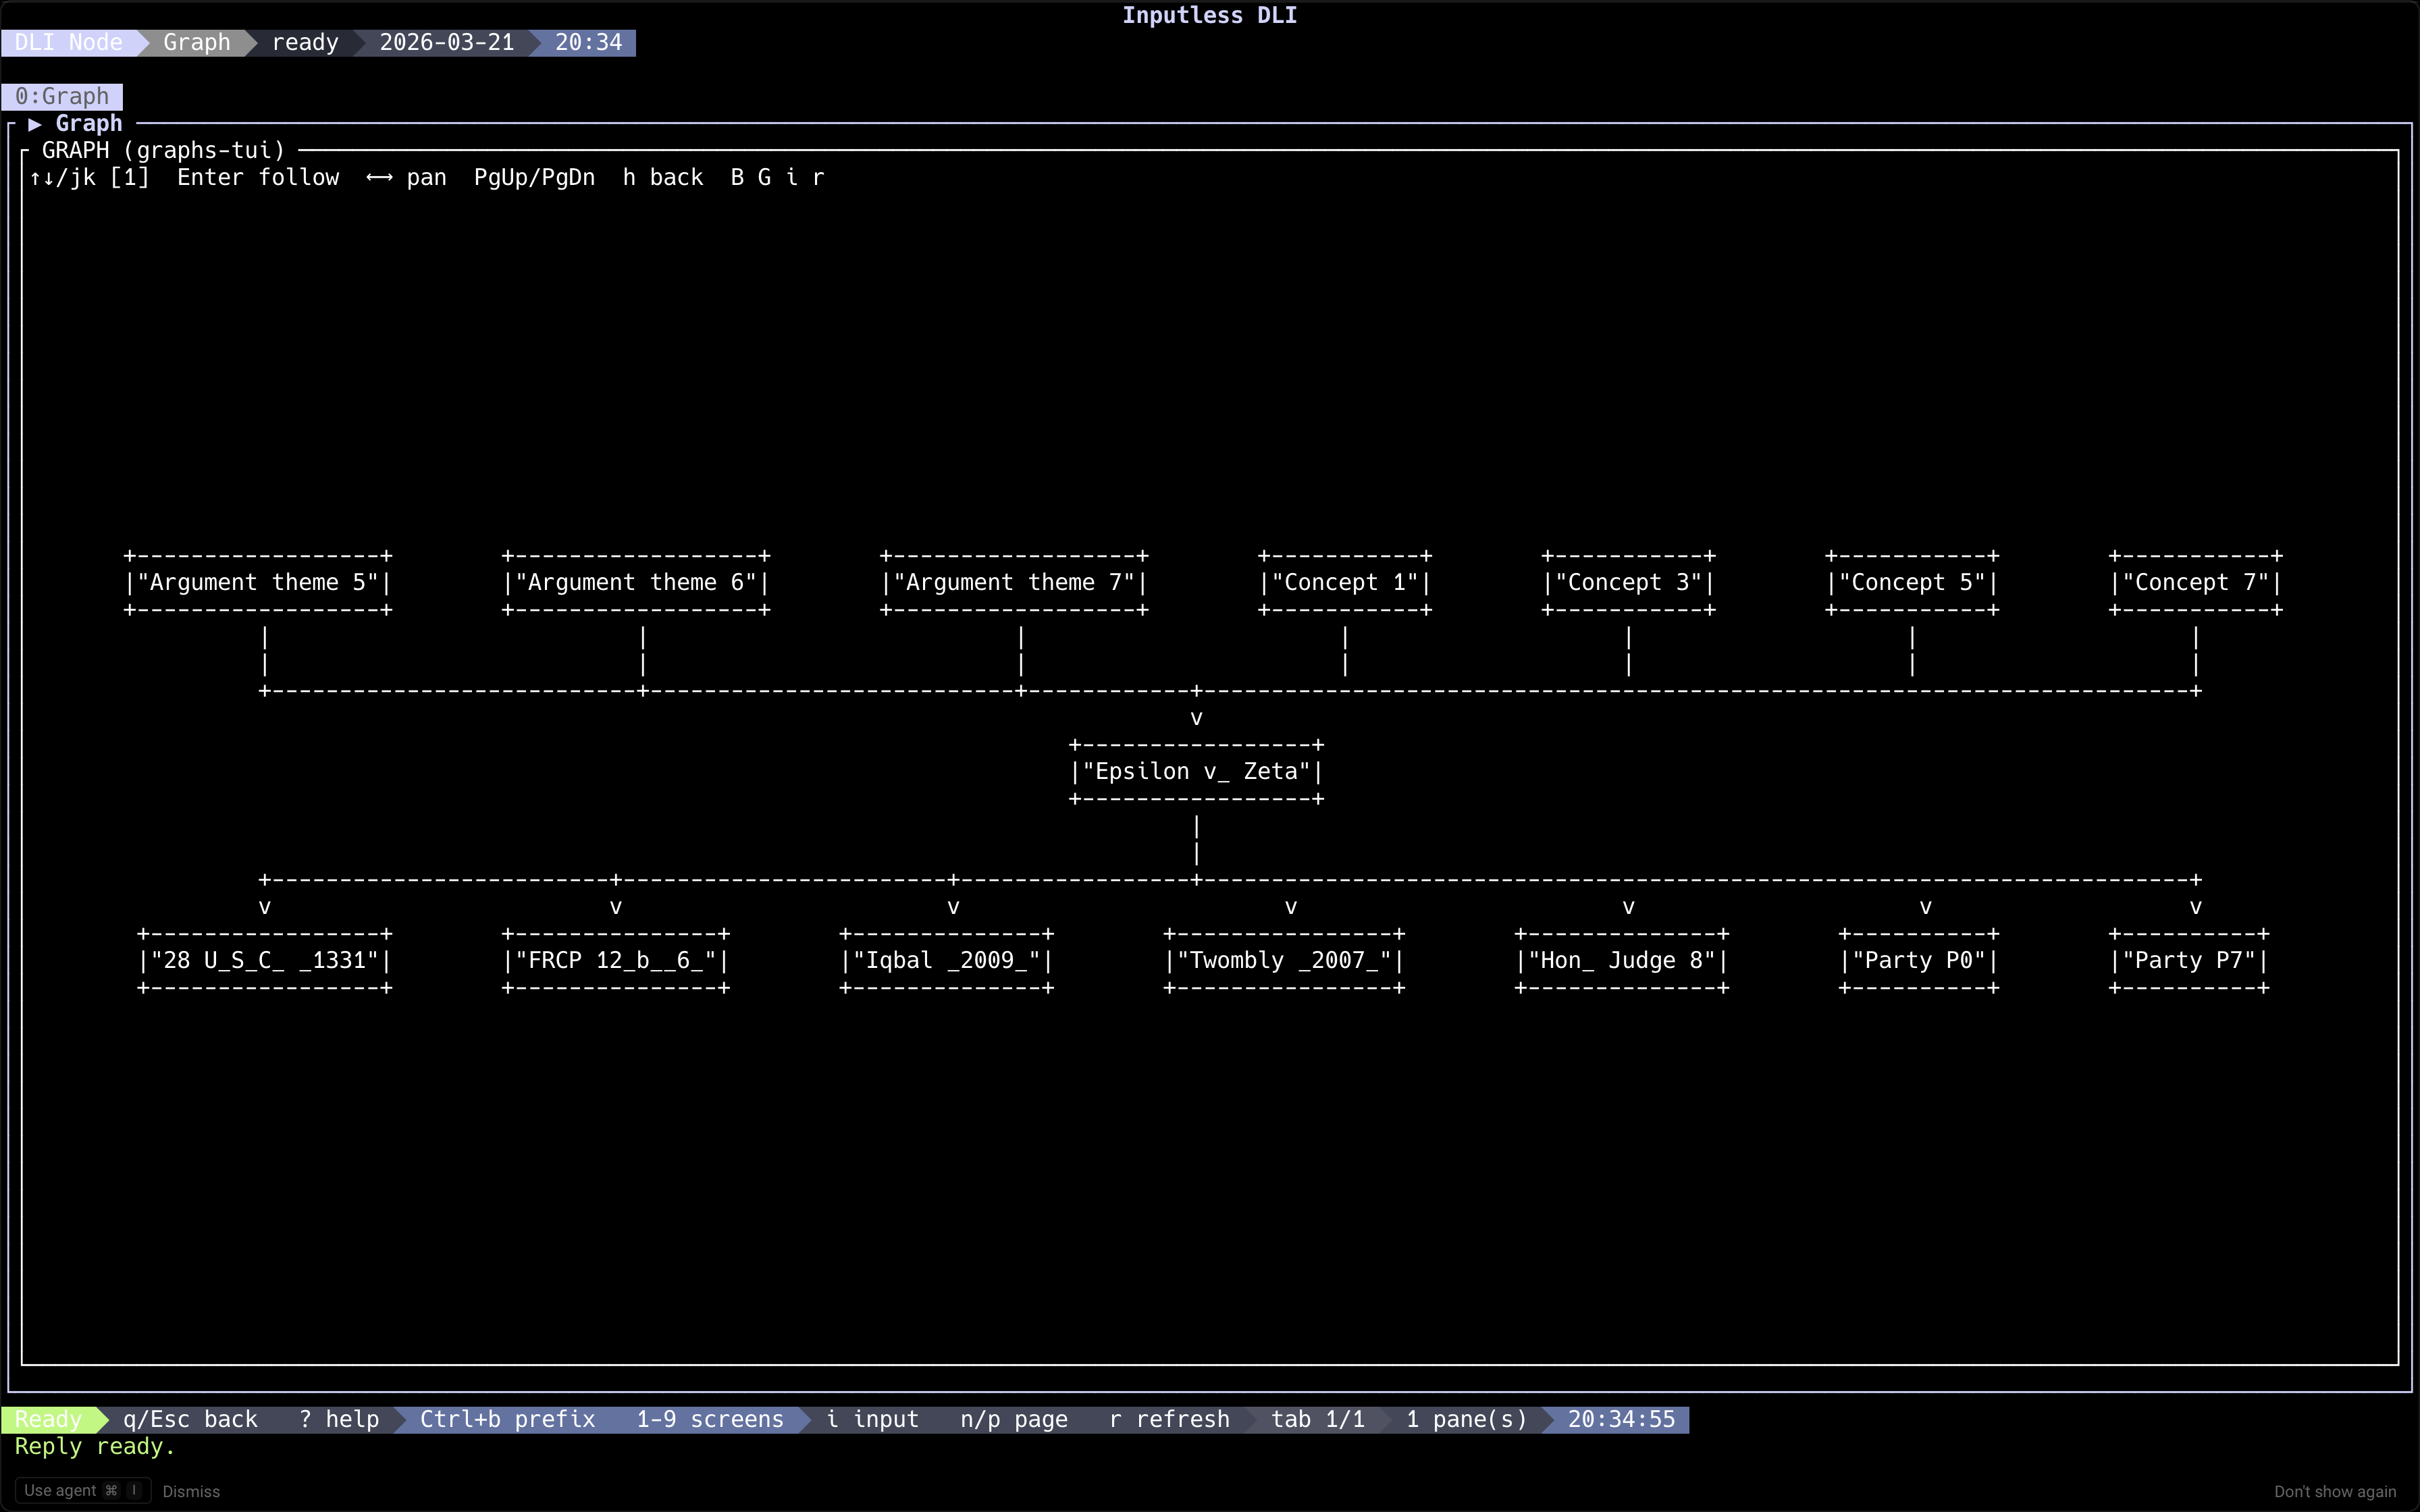Select the ready state indicator segment

click(306, 42)
